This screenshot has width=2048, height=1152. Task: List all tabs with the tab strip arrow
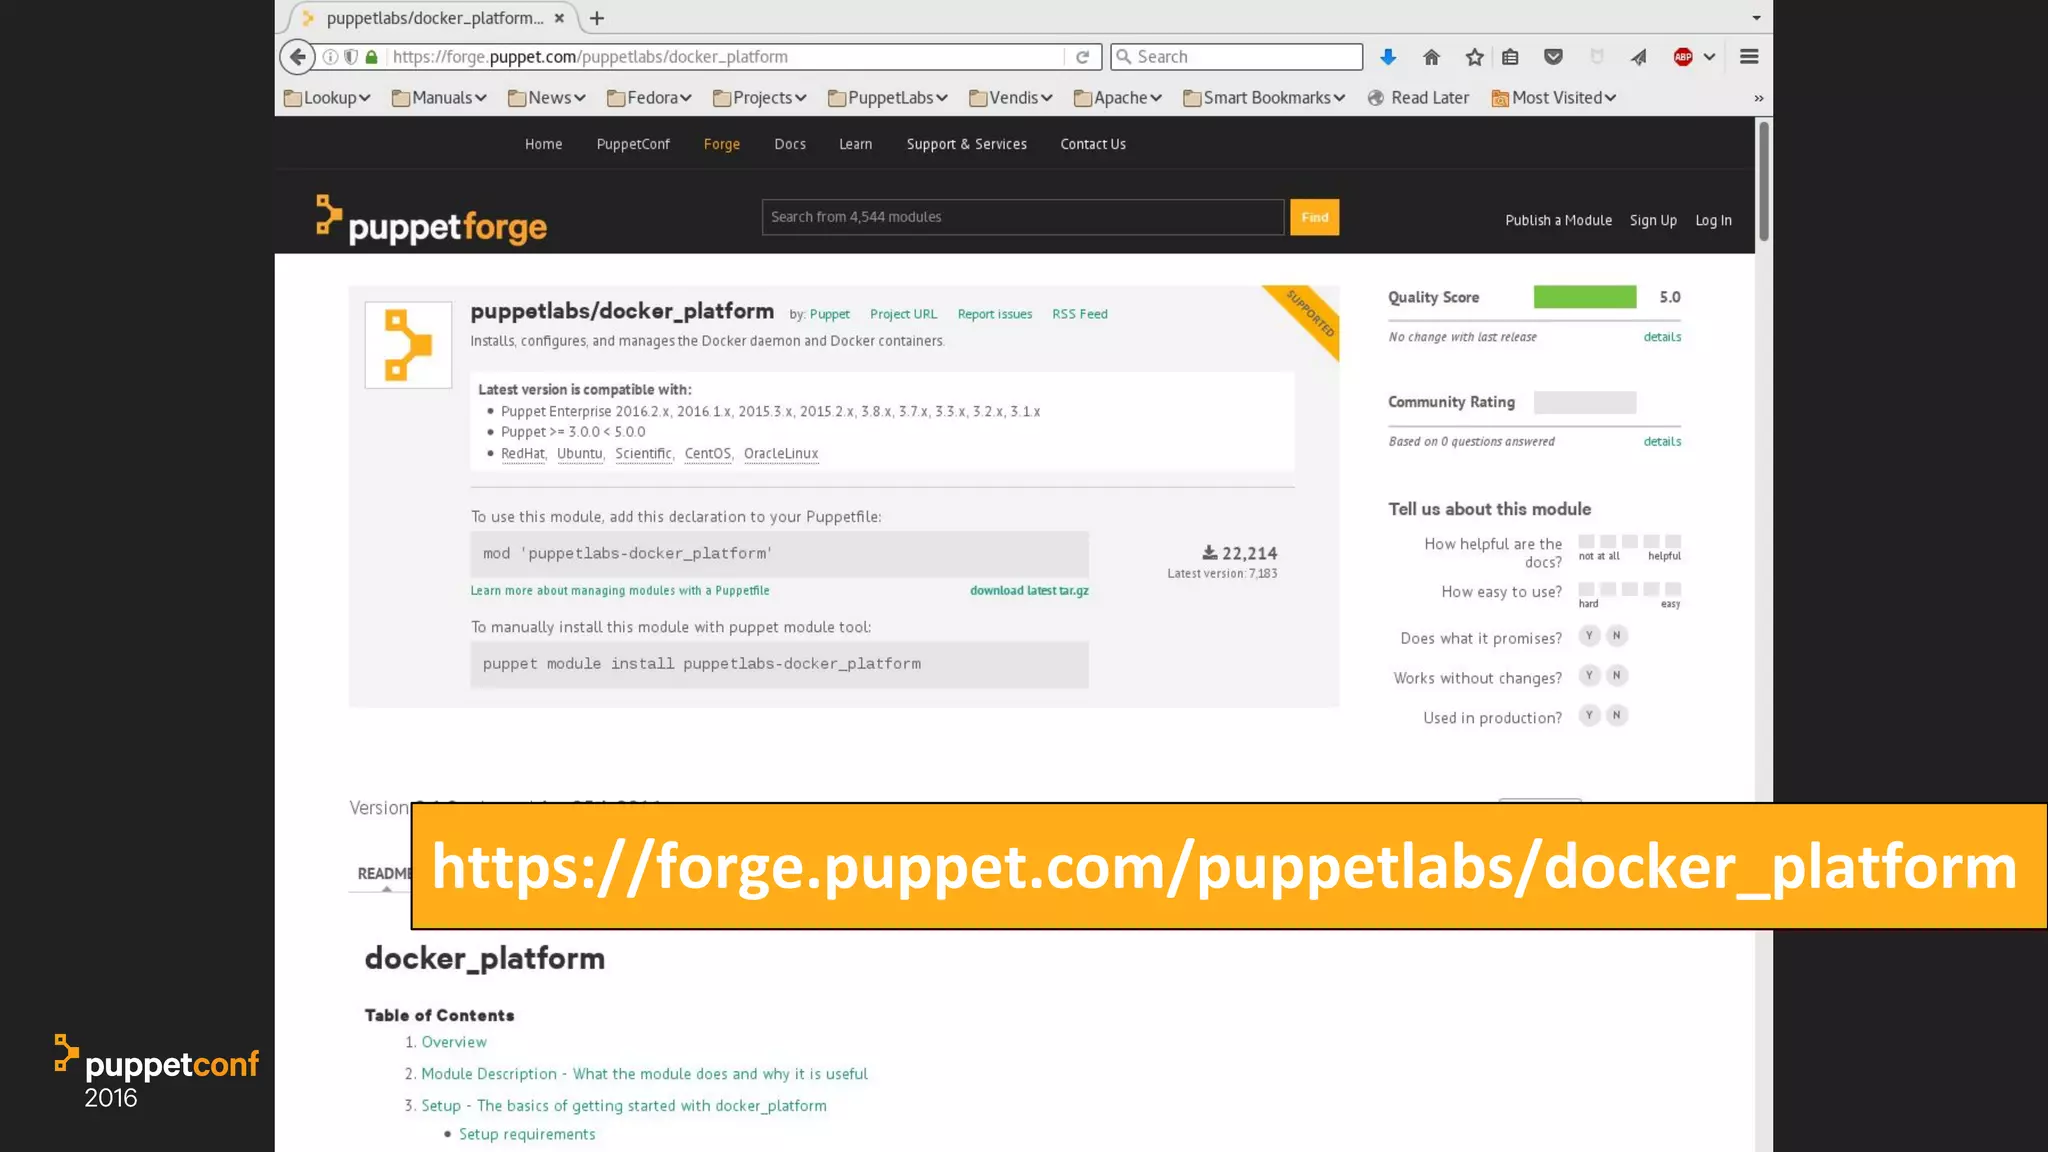(x=1756, y=18)
